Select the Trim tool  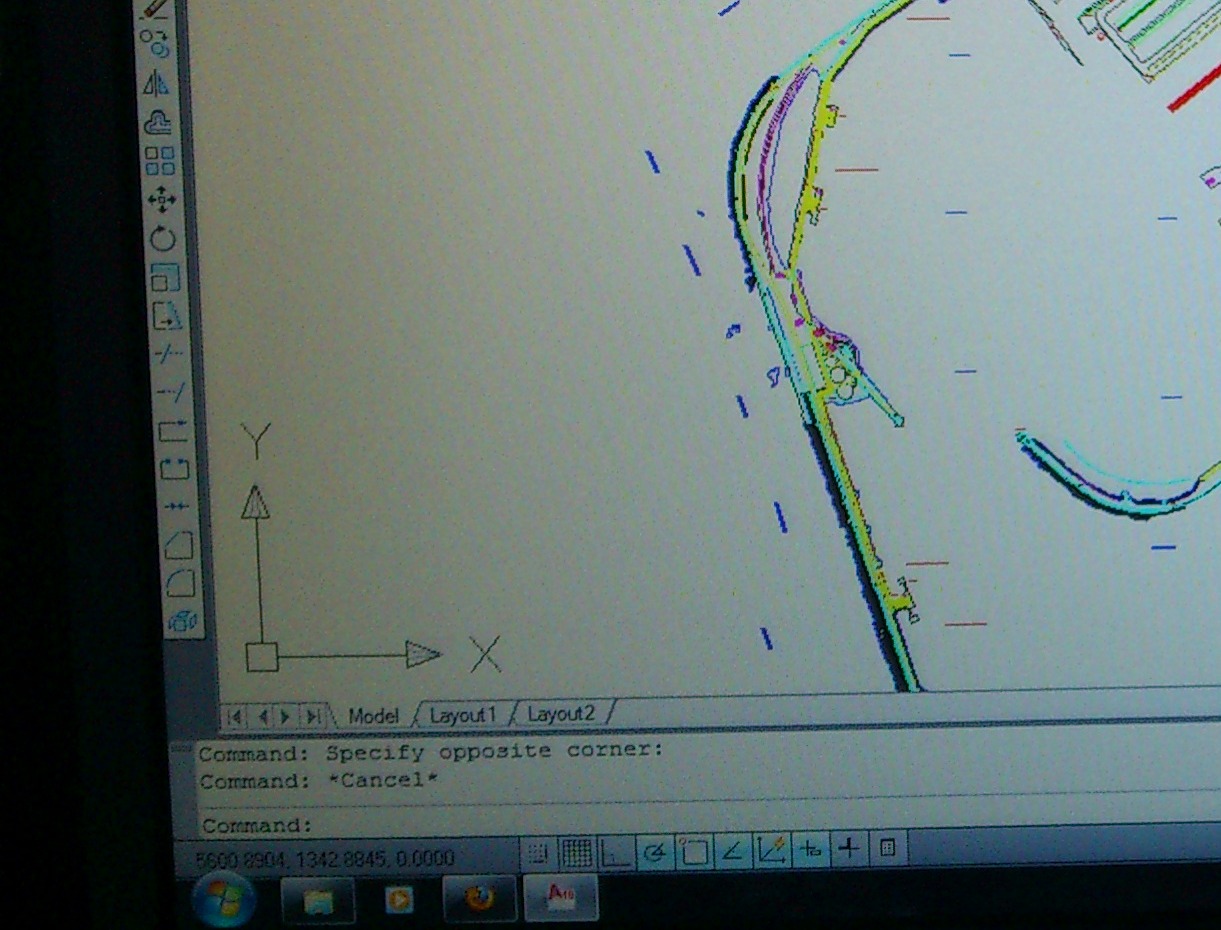click(x=168, y=354)
